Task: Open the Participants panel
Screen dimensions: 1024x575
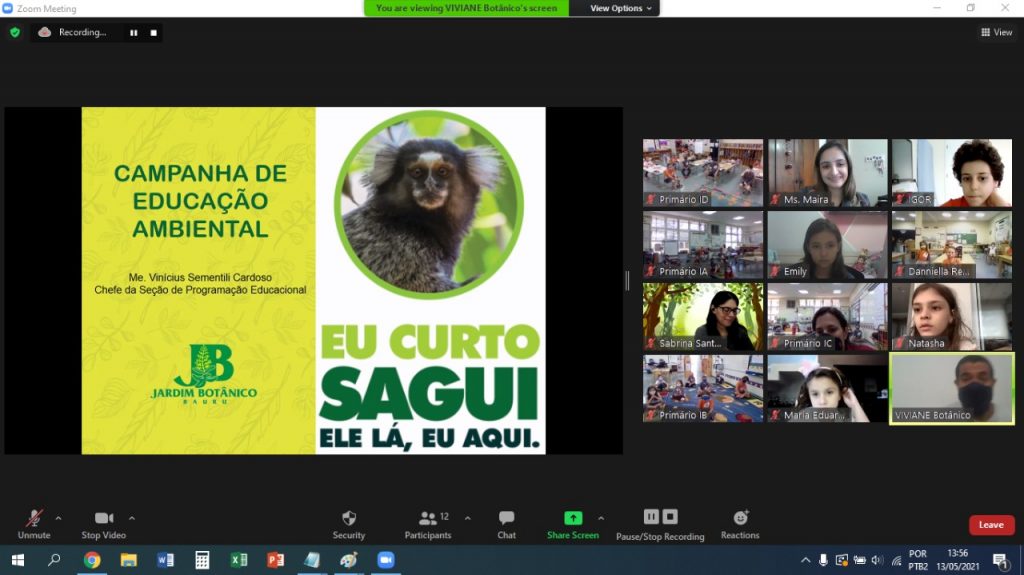Action: coord(428,523)
